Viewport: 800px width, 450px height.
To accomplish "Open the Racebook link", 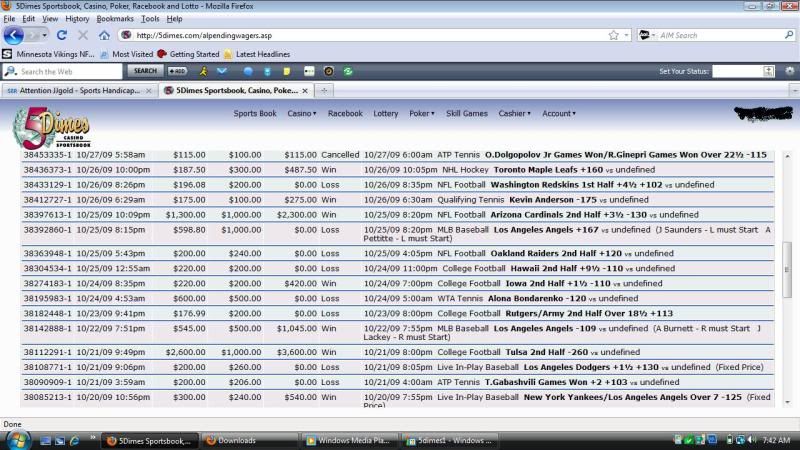I will point(345,113).
